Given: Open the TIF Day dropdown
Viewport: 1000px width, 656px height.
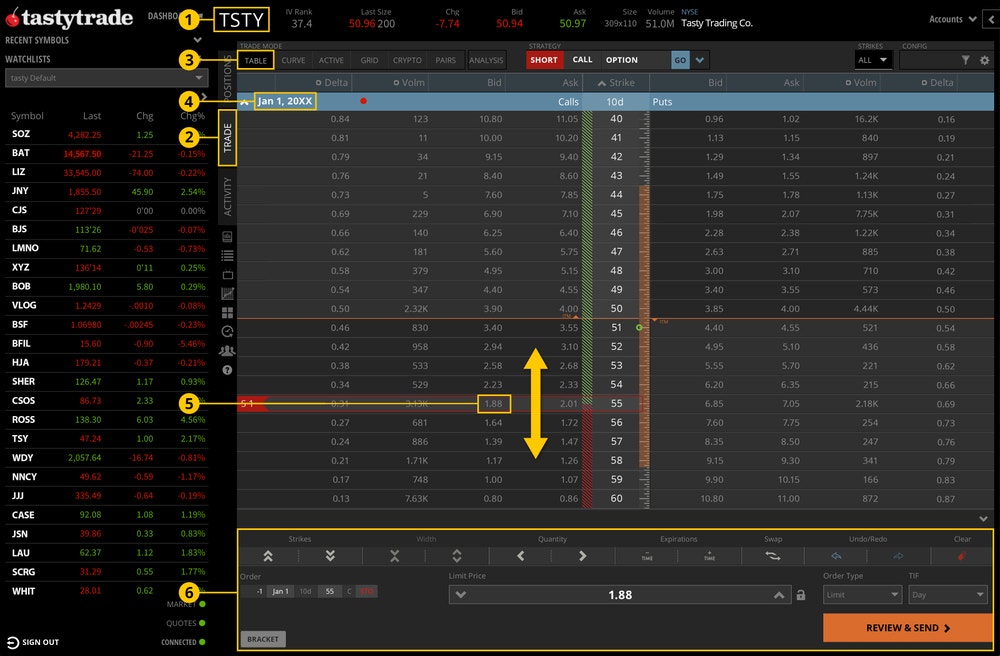Looking at the screenshot, I should tap(948, 595).
